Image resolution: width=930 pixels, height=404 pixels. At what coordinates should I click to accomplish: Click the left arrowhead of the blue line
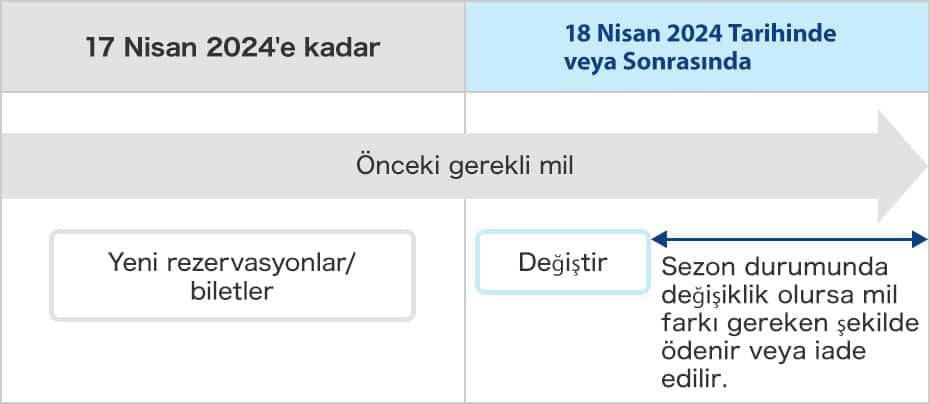[657, 238]
